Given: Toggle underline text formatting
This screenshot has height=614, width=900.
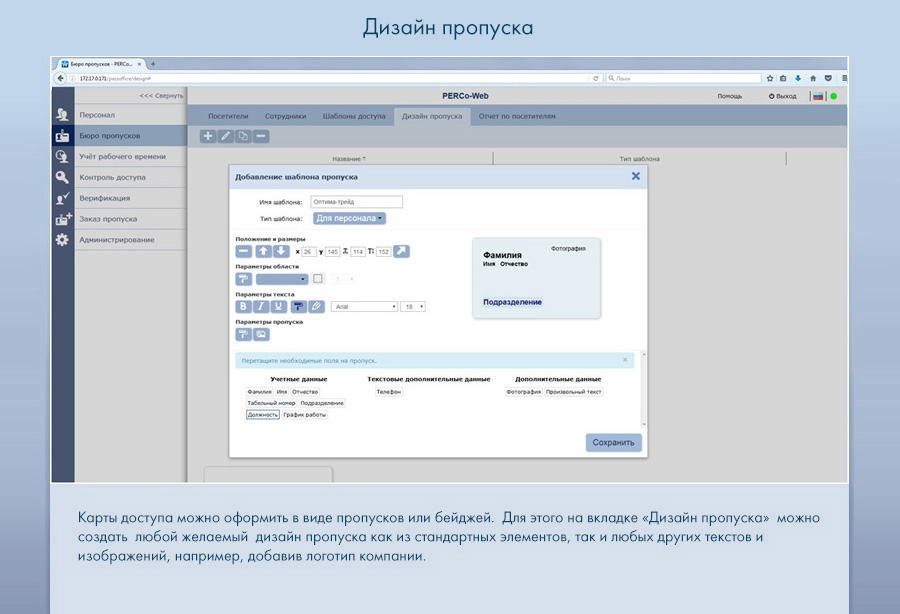Looking at the screenshot, I should point(279,307).
